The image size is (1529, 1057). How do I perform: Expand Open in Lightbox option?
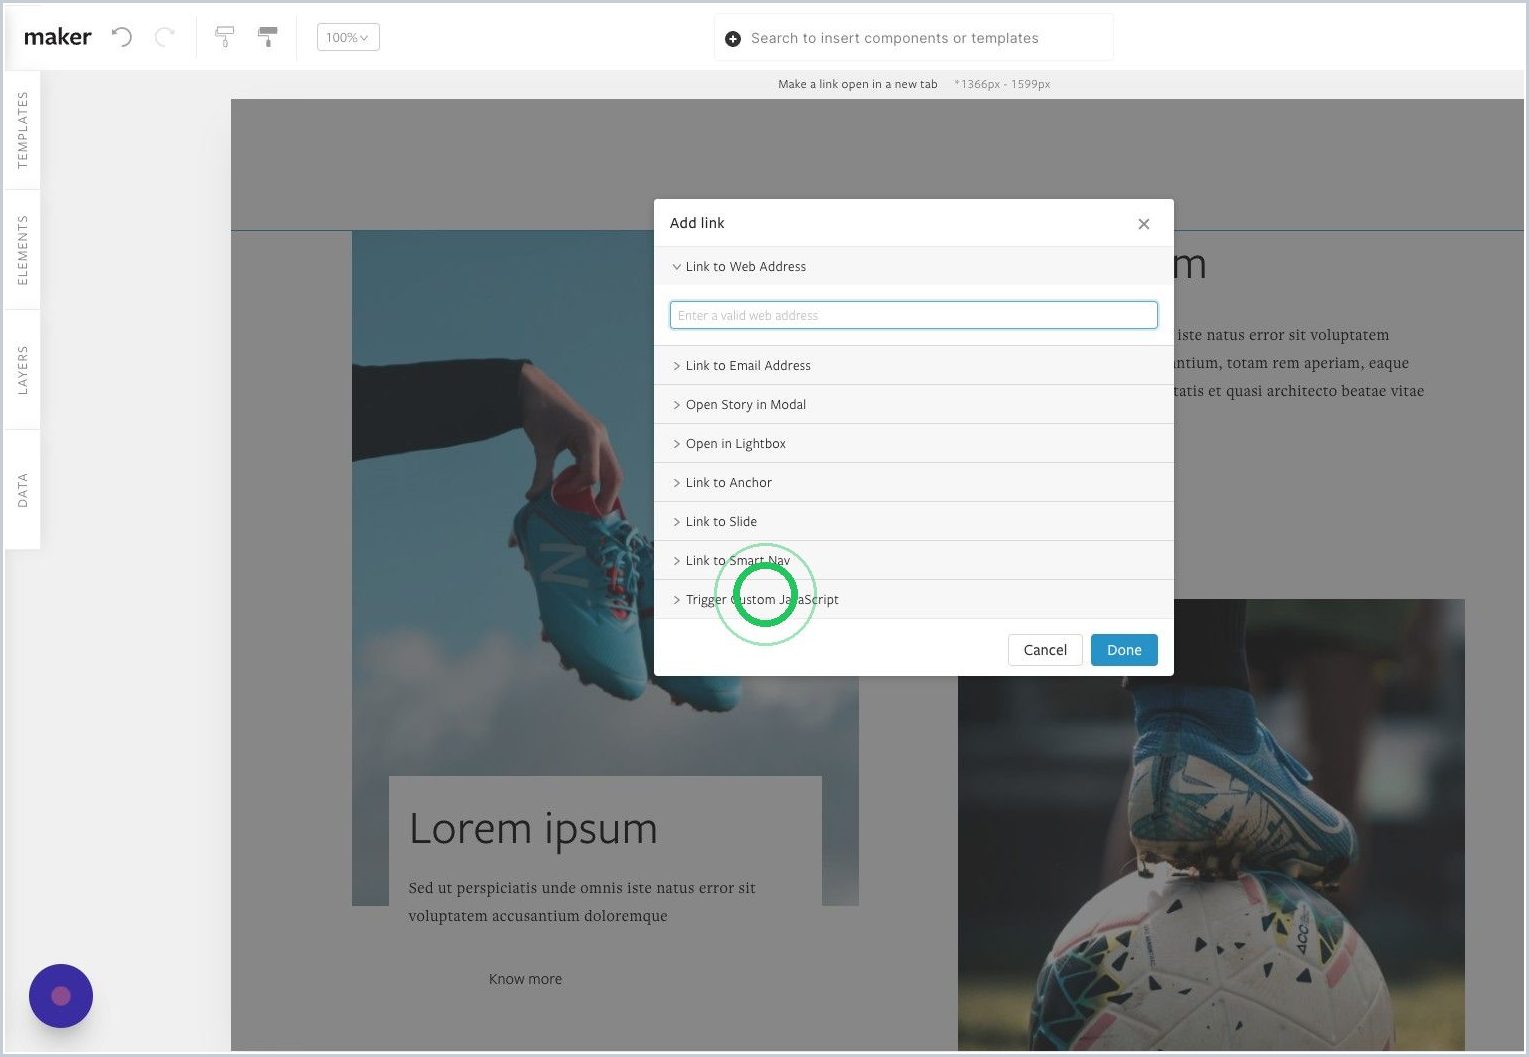pyautogui.click(x=913, y=443)
